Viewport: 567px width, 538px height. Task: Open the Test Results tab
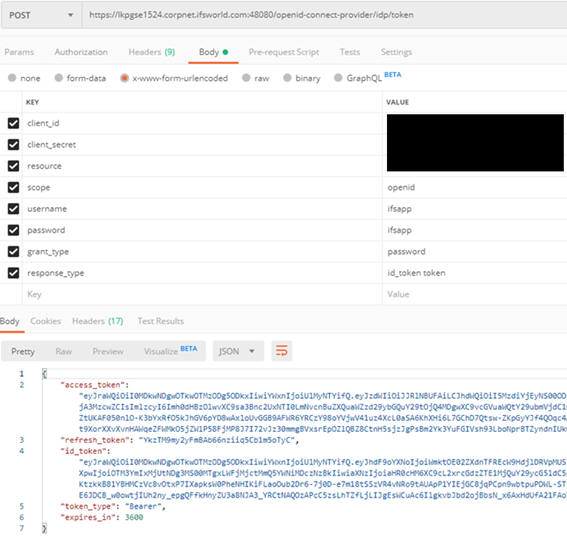pos(161,321)
